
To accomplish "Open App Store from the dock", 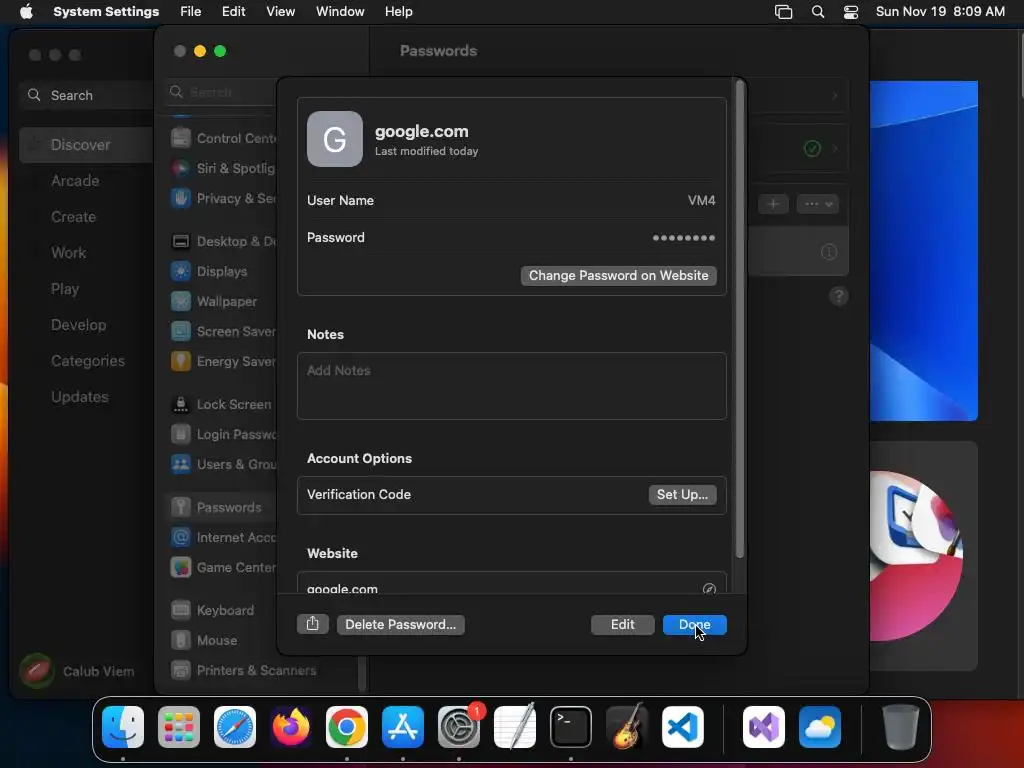I will pos(403,727).
